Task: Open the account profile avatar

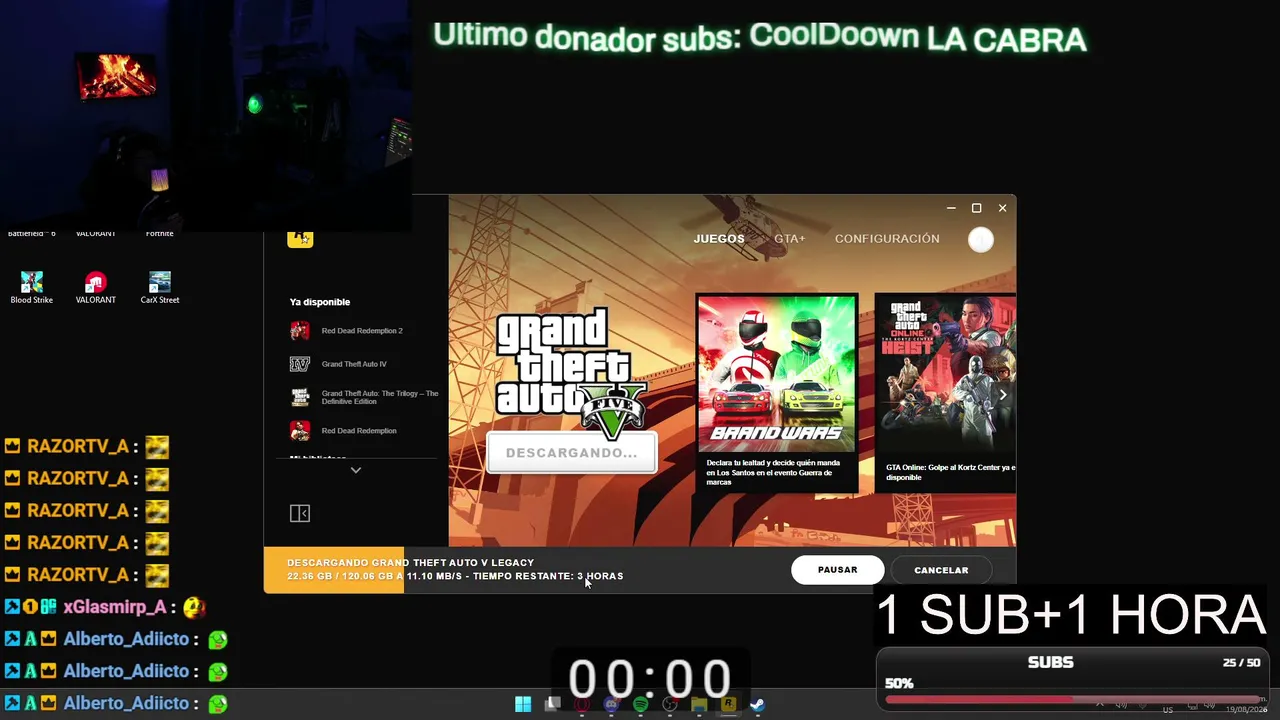Action: (981, 239)
